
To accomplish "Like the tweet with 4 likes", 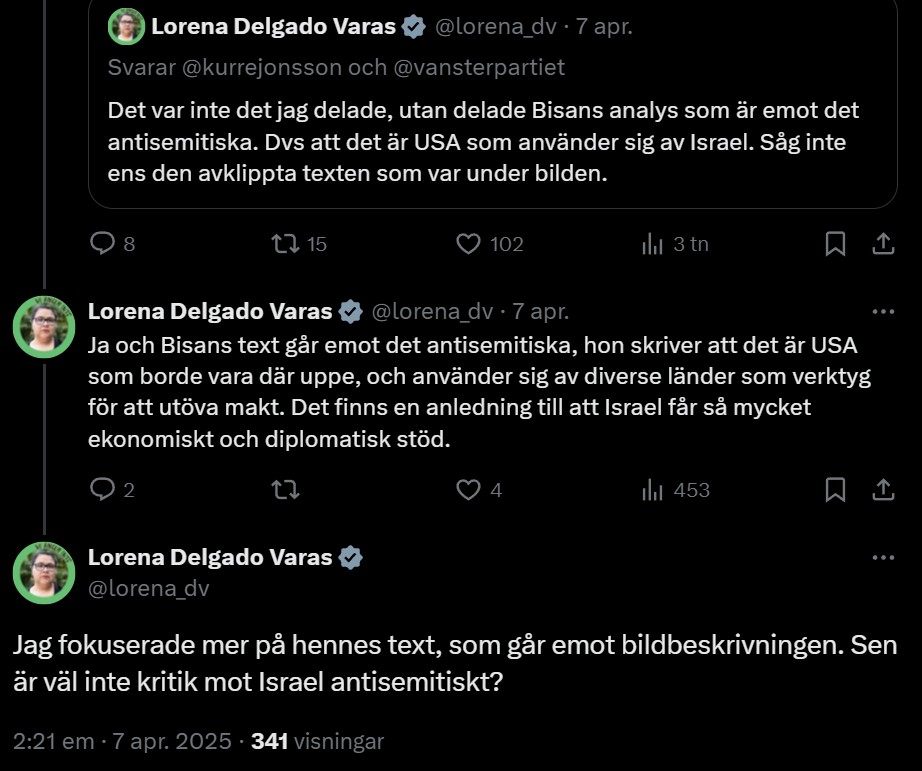I will click(469, 489).
